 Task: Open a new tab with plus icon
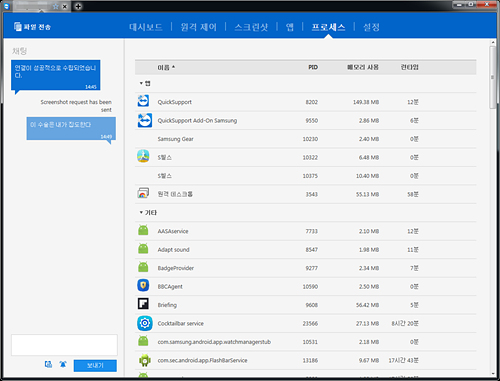coord(78,6)
